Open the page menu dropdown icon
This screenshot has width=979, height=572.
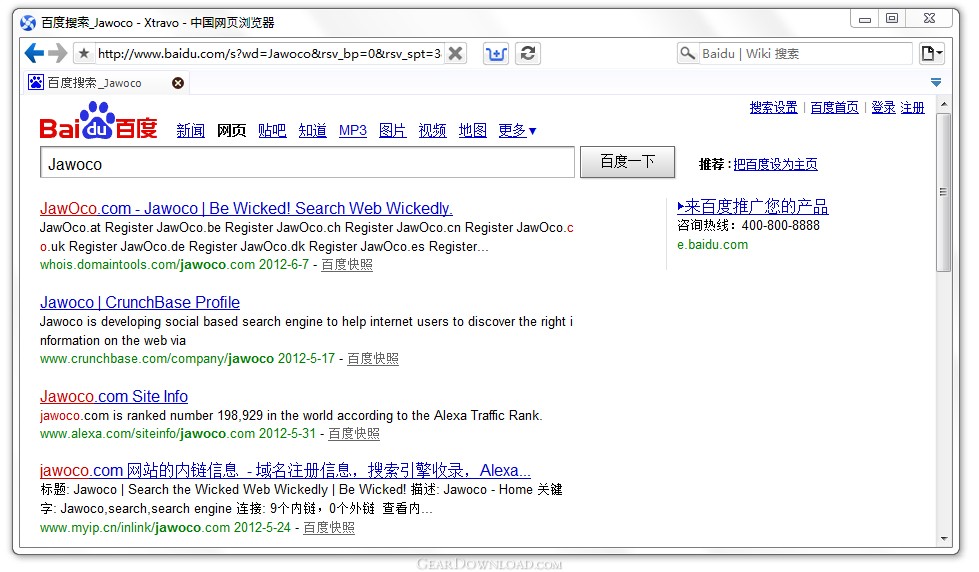pyautogui.click(x=932, y=54)
